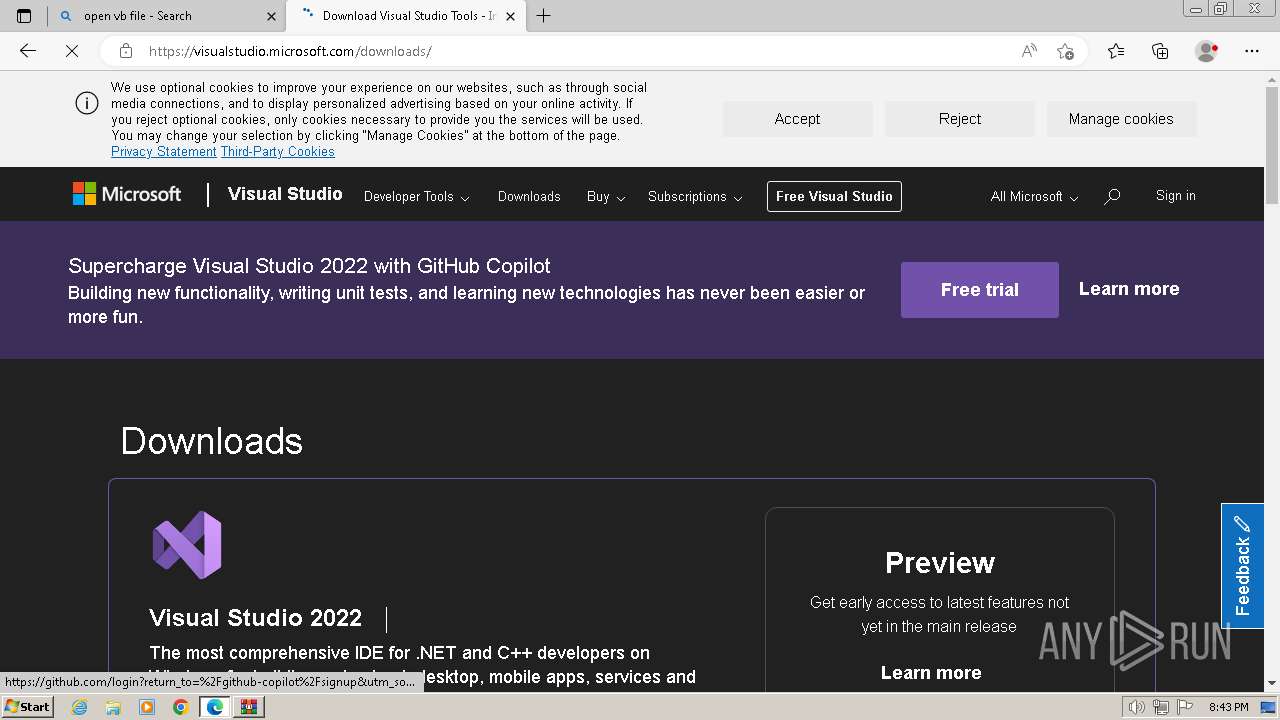
Task: Click Learn more in Copilot banner
Action: [x=1129, y=289]
